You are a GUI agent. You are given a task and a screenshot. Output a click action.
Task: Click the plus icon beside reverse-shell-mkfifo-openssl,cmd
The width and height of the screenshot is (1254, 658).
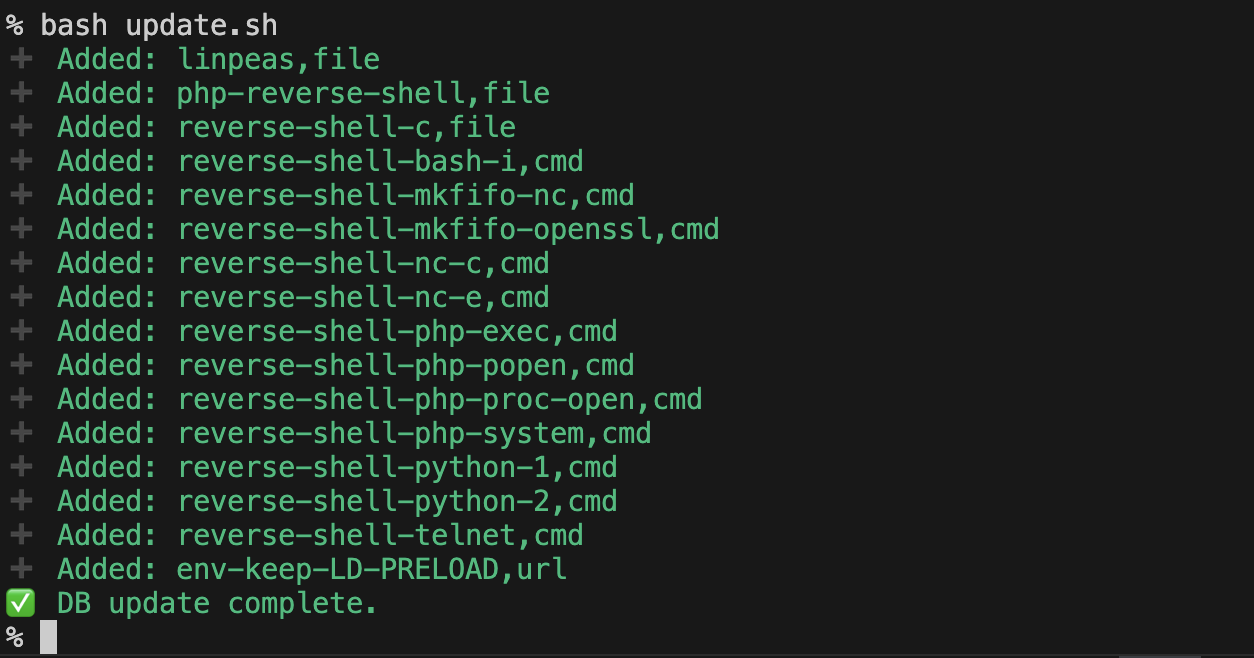coord(21,230)
